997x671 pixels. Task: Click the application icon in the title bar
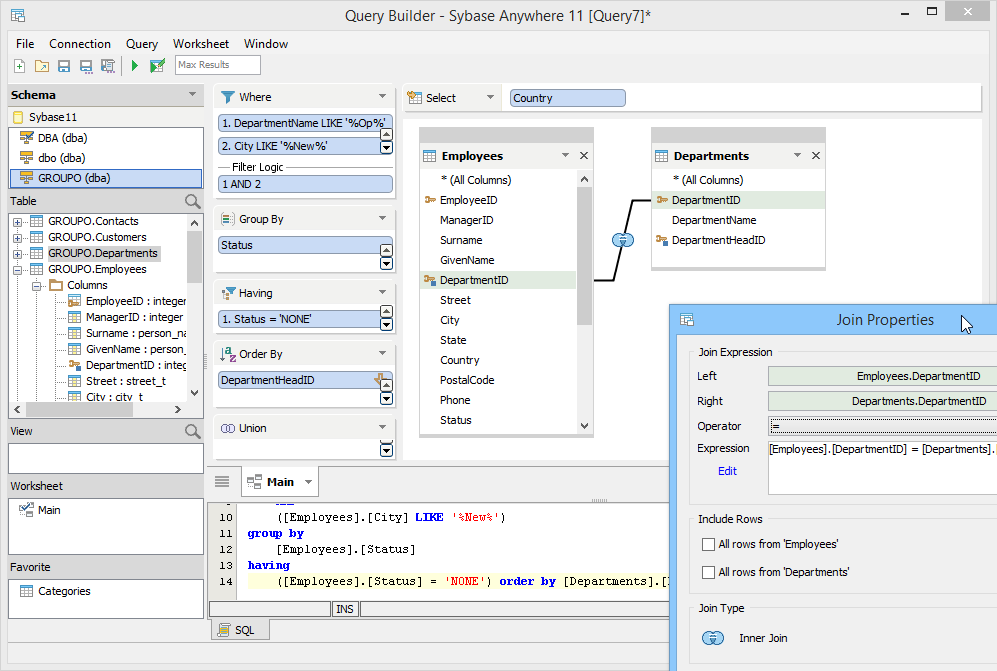pos(18,15)
